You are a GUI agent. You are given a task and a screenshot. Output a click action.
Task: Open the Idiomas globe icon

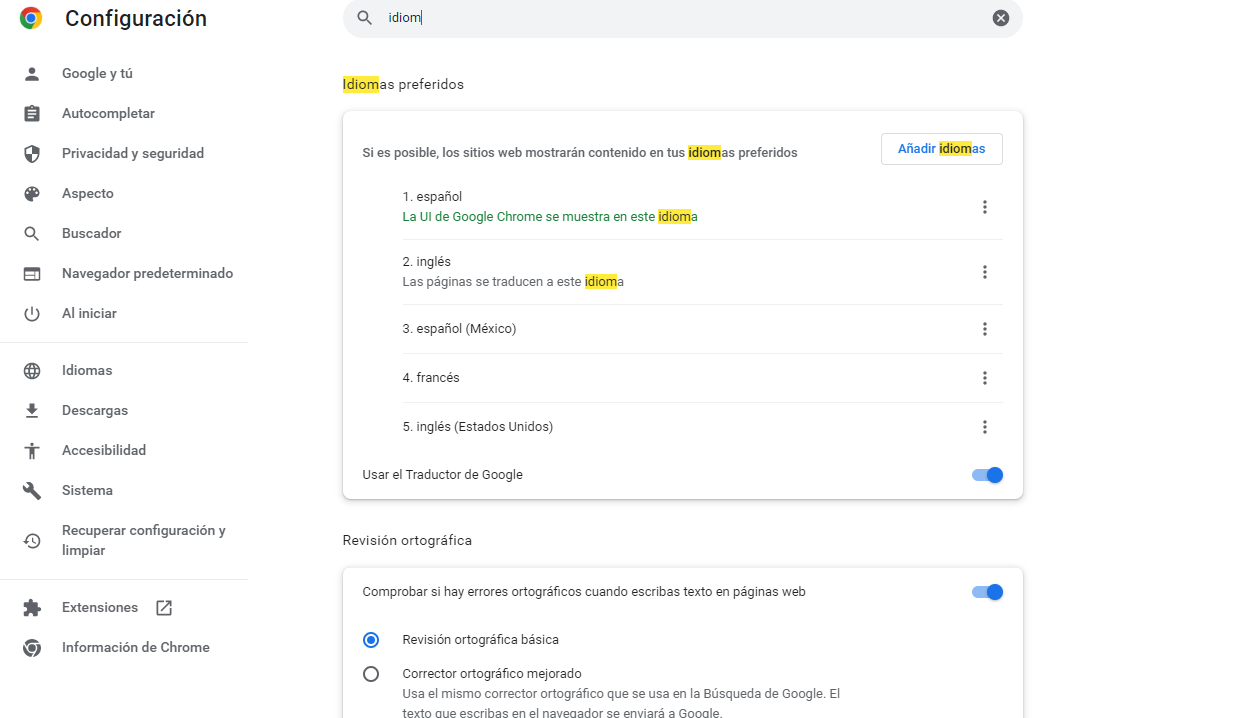[x=32, y=370]
